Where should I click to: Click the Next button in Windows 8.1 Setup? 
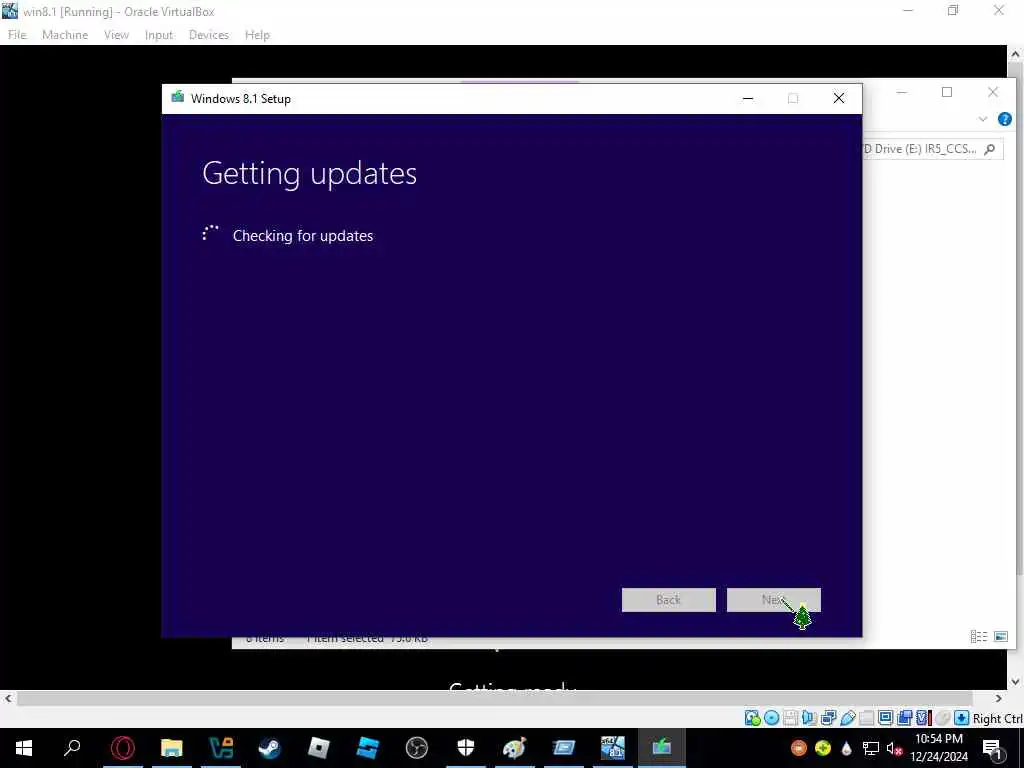[x=773, y=600]
